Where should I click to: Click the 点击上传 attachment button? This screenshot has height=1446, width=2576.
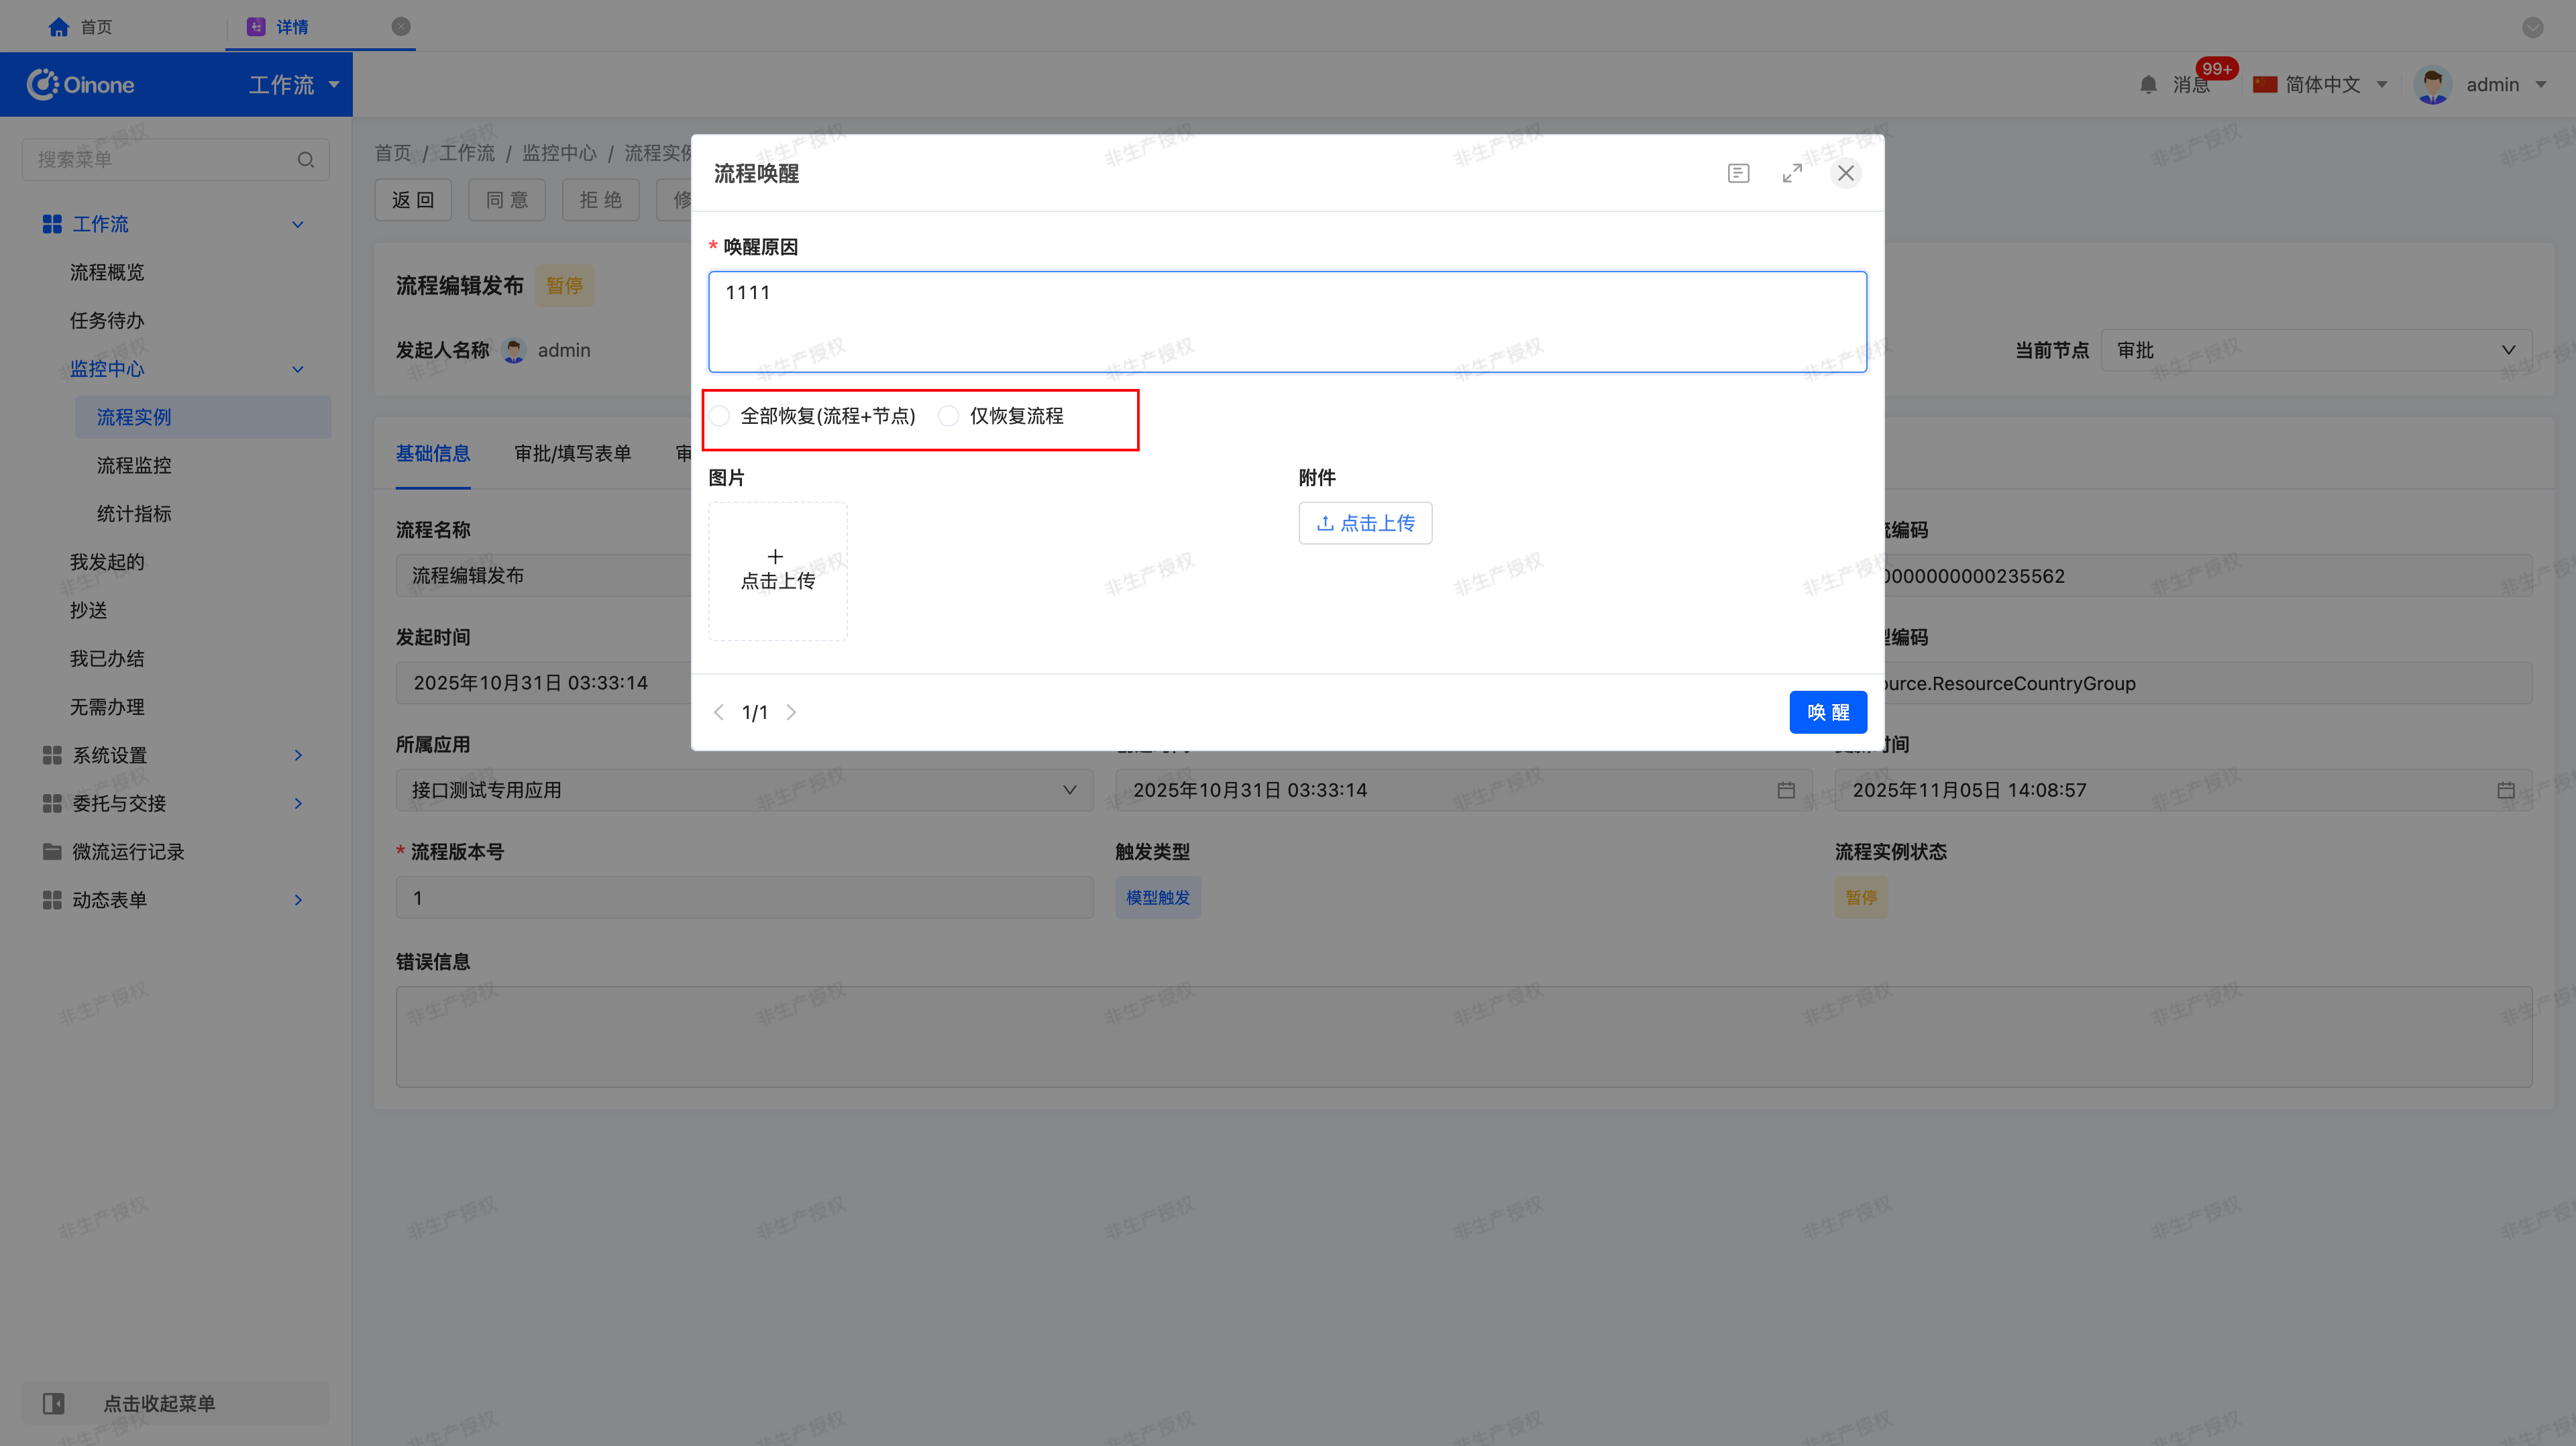tap(1365, 523)
